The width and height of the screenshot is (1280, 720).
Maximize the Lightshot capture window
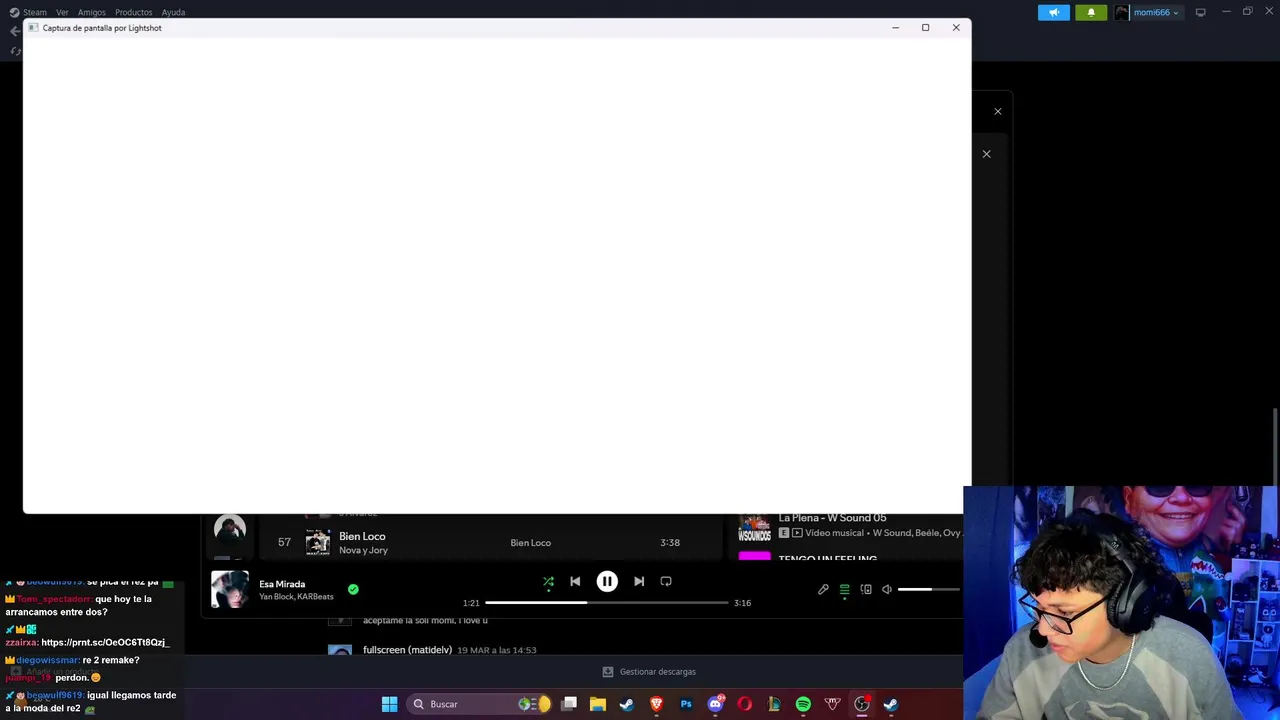tap(925, 28)
